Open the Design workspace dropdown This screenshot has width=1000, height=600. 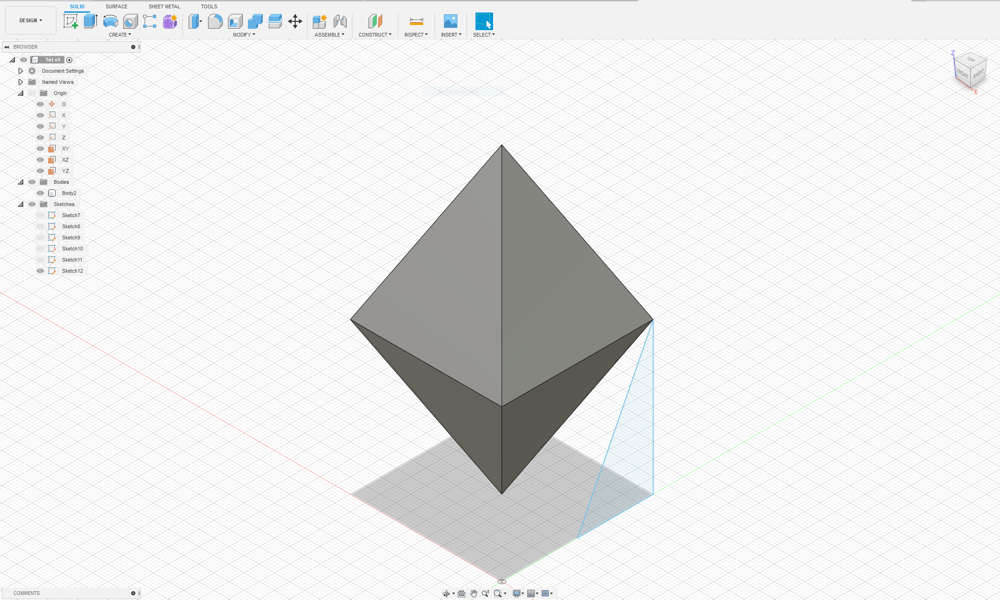(x=31, y=20)
